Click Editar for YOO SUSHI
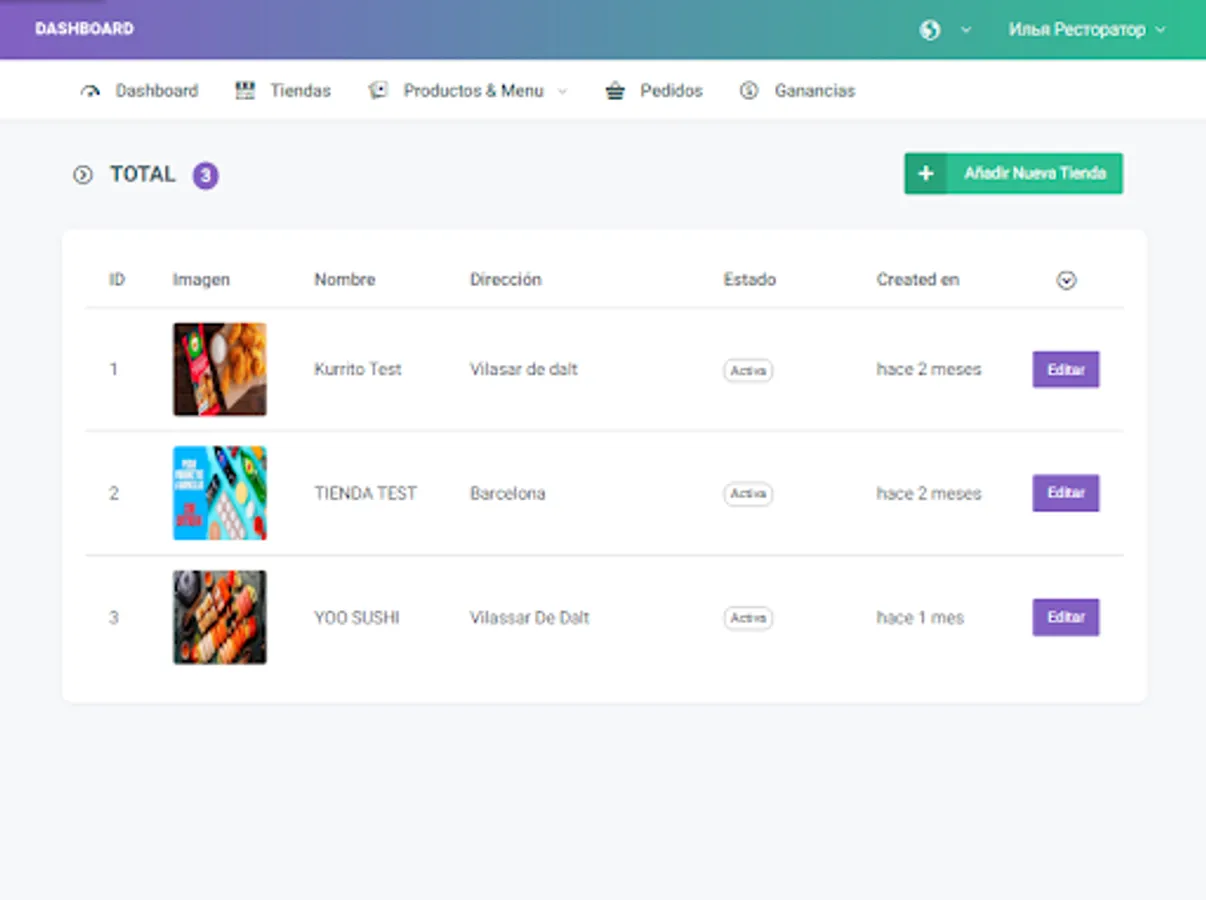 tap(1066, 617)
